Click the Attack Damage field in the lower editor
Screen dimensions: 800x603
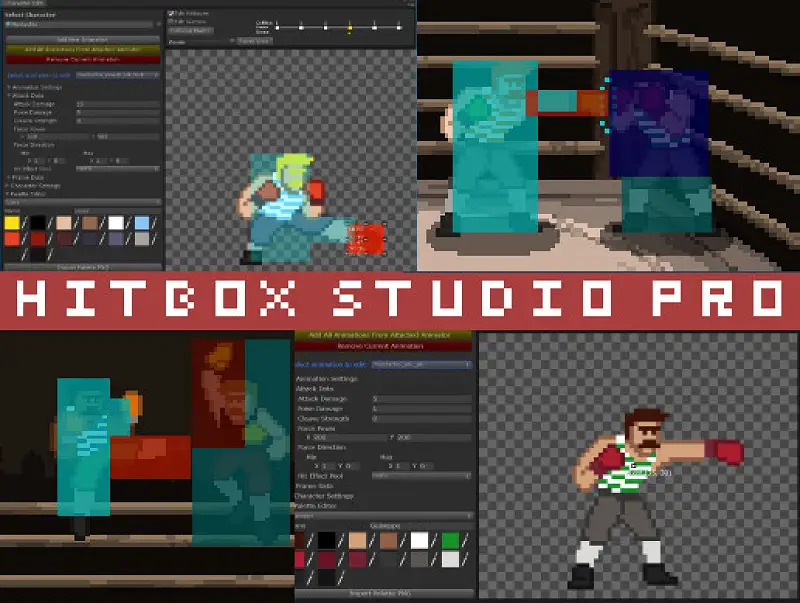[x=421, y=399]
